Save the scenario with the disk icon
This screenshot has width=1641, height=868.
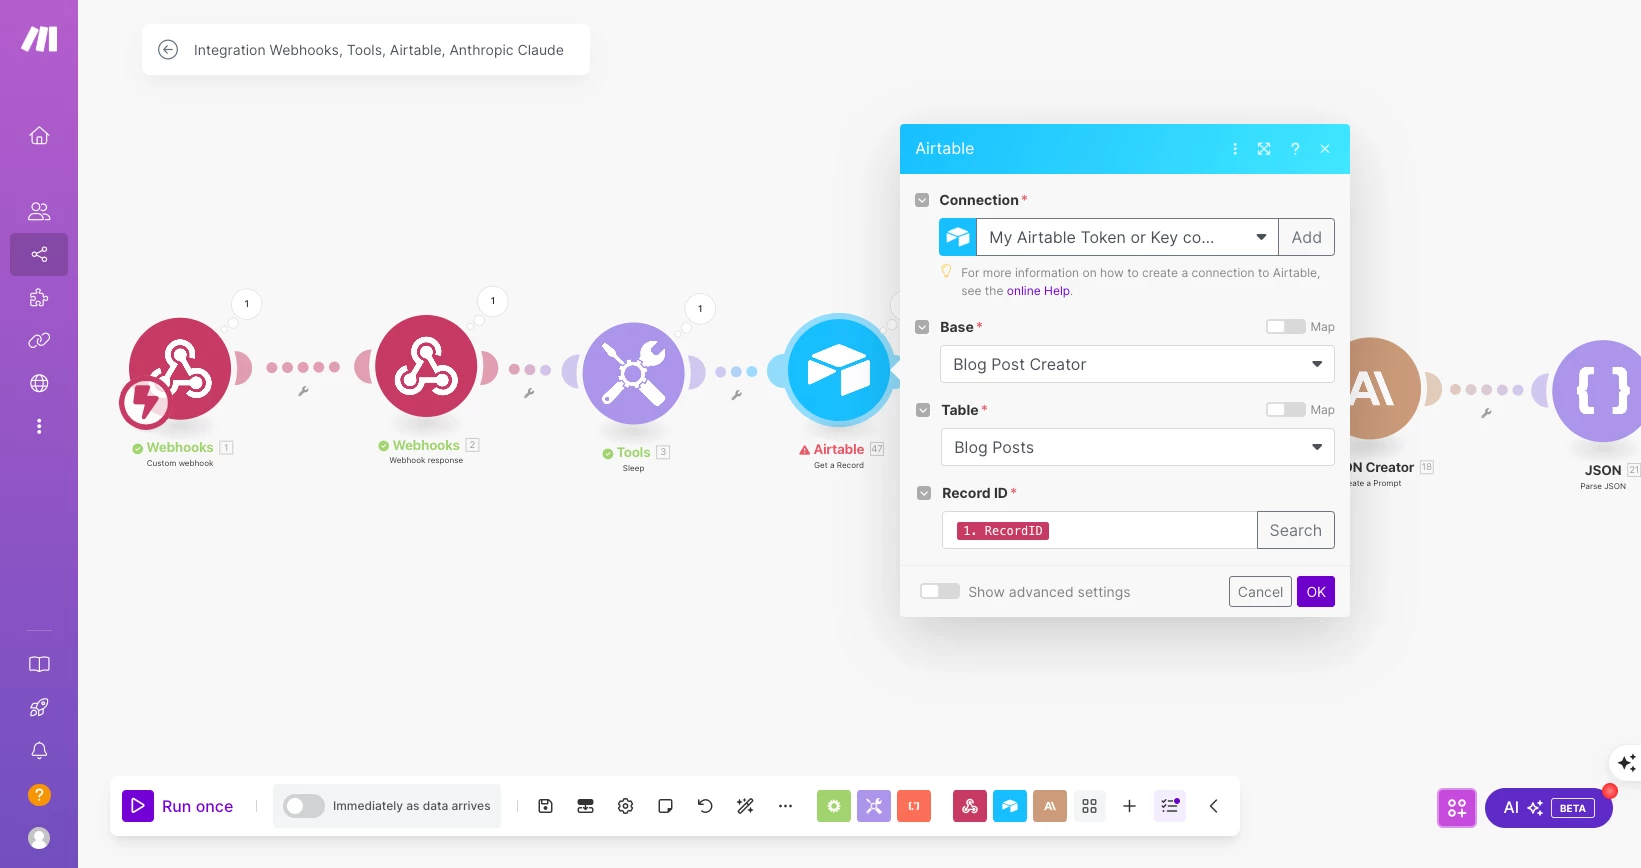[545, 806]
